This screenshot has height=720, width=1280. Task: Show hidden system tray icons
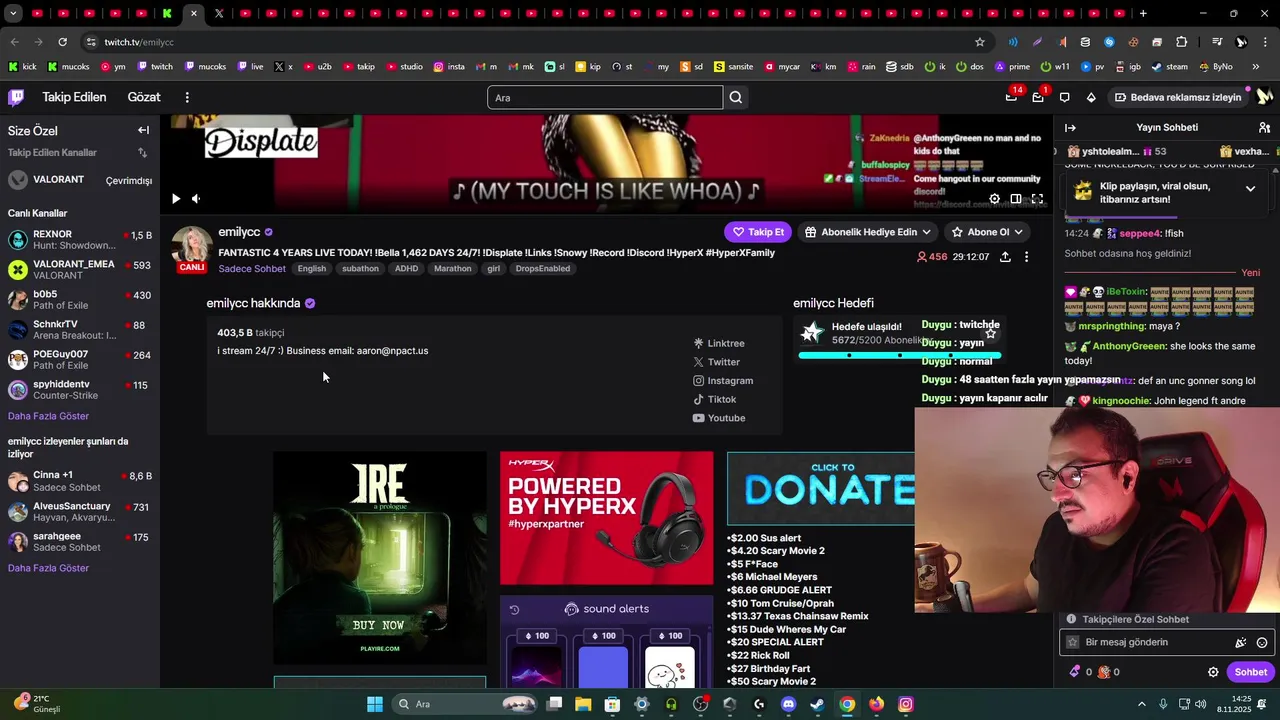click(1142, 704)
